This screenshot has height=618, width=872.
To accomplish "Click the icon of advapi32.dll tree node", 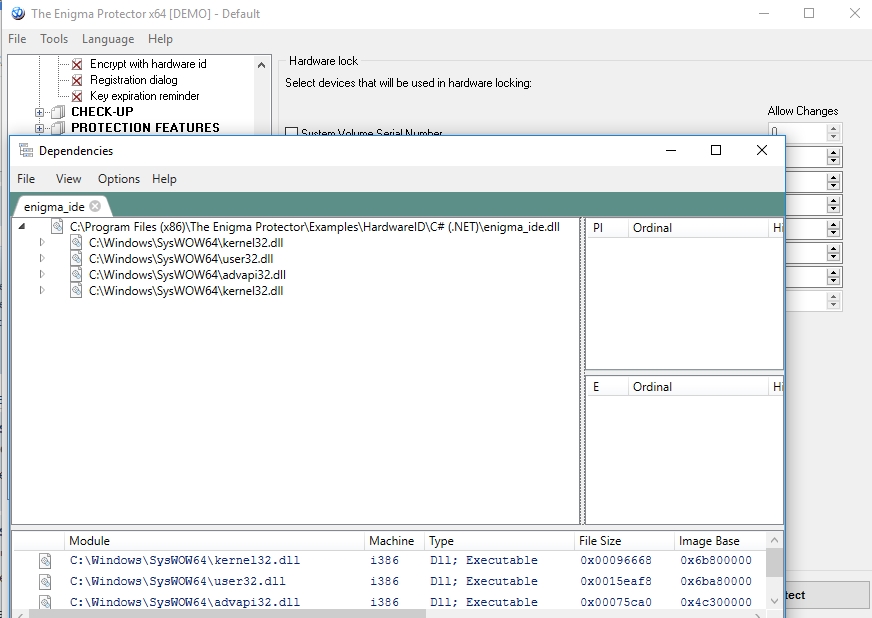I will 76,274.
